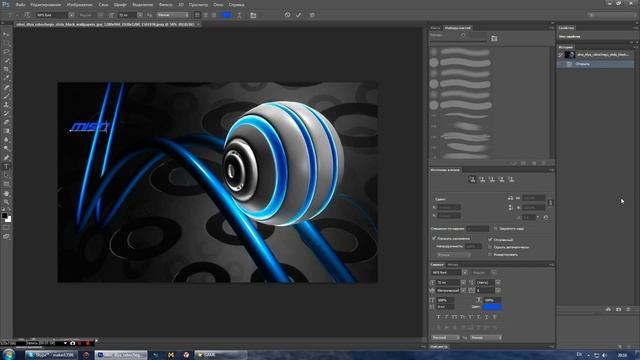This screenshot has width=640, height=360.
Task: Select the Hand tool
Action: [x=6, y=193]
